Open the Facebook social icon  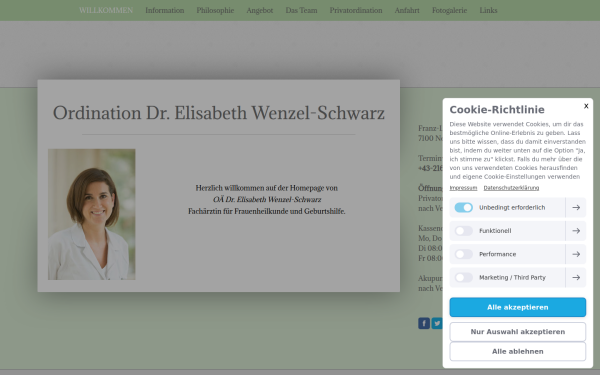[x=424, y=323]
